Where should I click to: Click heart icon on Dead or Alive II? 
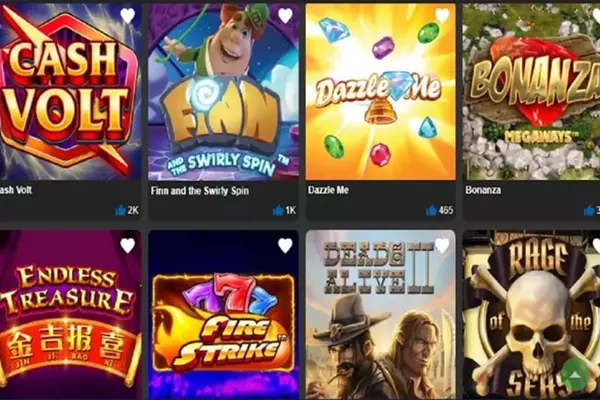coord(442,246)
